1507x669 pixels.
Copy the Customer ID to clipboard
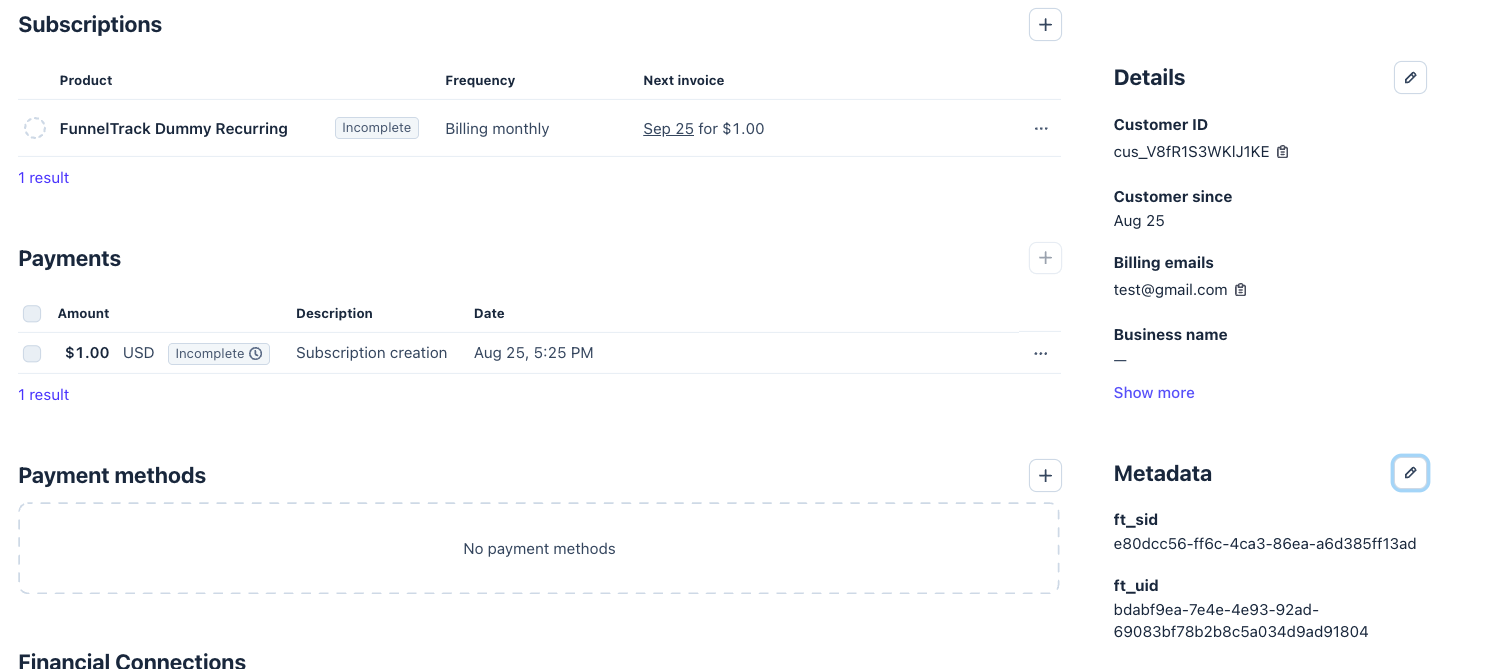1283,152
